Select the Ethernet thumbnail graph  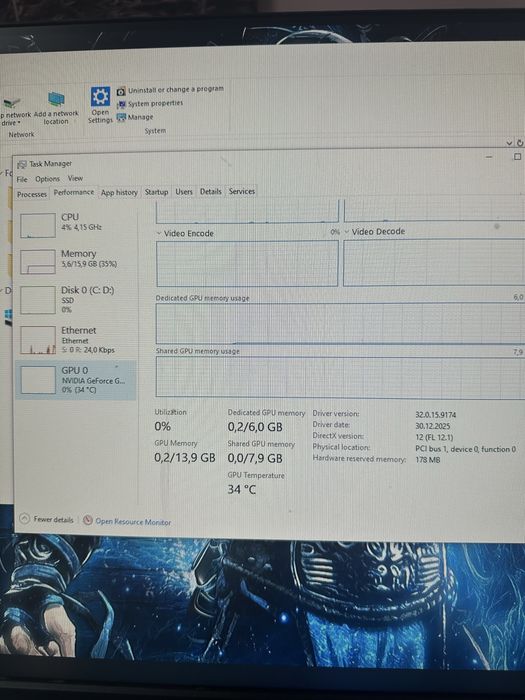tap(38, 340)
